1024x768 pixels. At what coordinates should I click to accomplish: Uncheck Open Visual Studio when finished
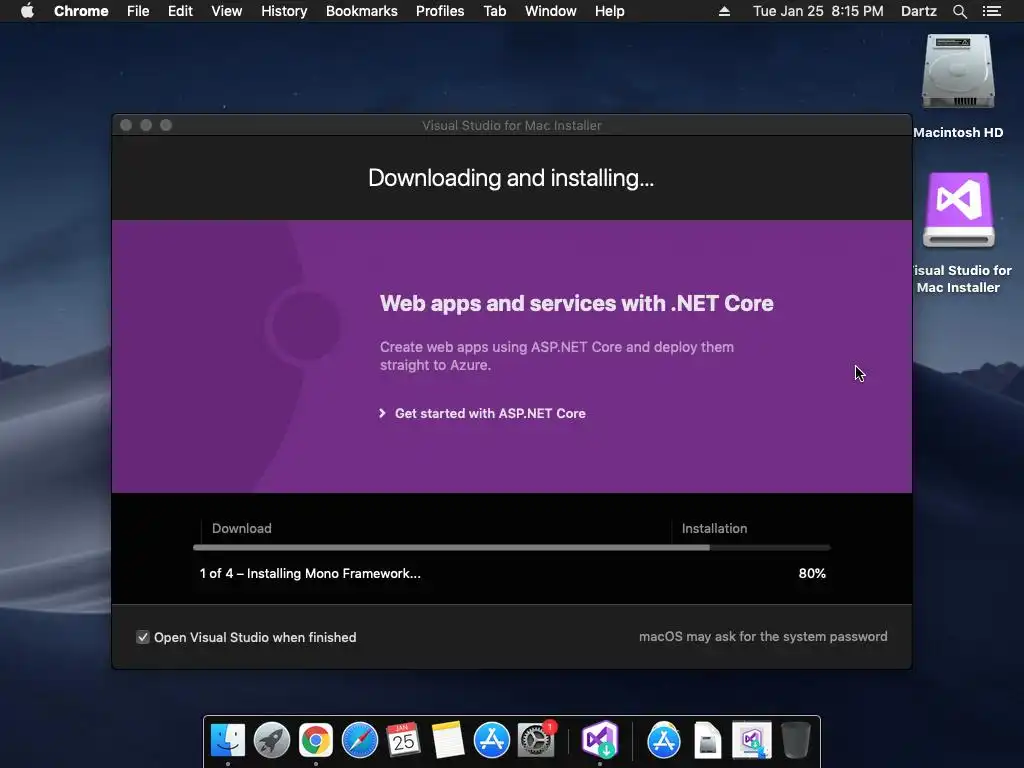[x=142, y=637]
